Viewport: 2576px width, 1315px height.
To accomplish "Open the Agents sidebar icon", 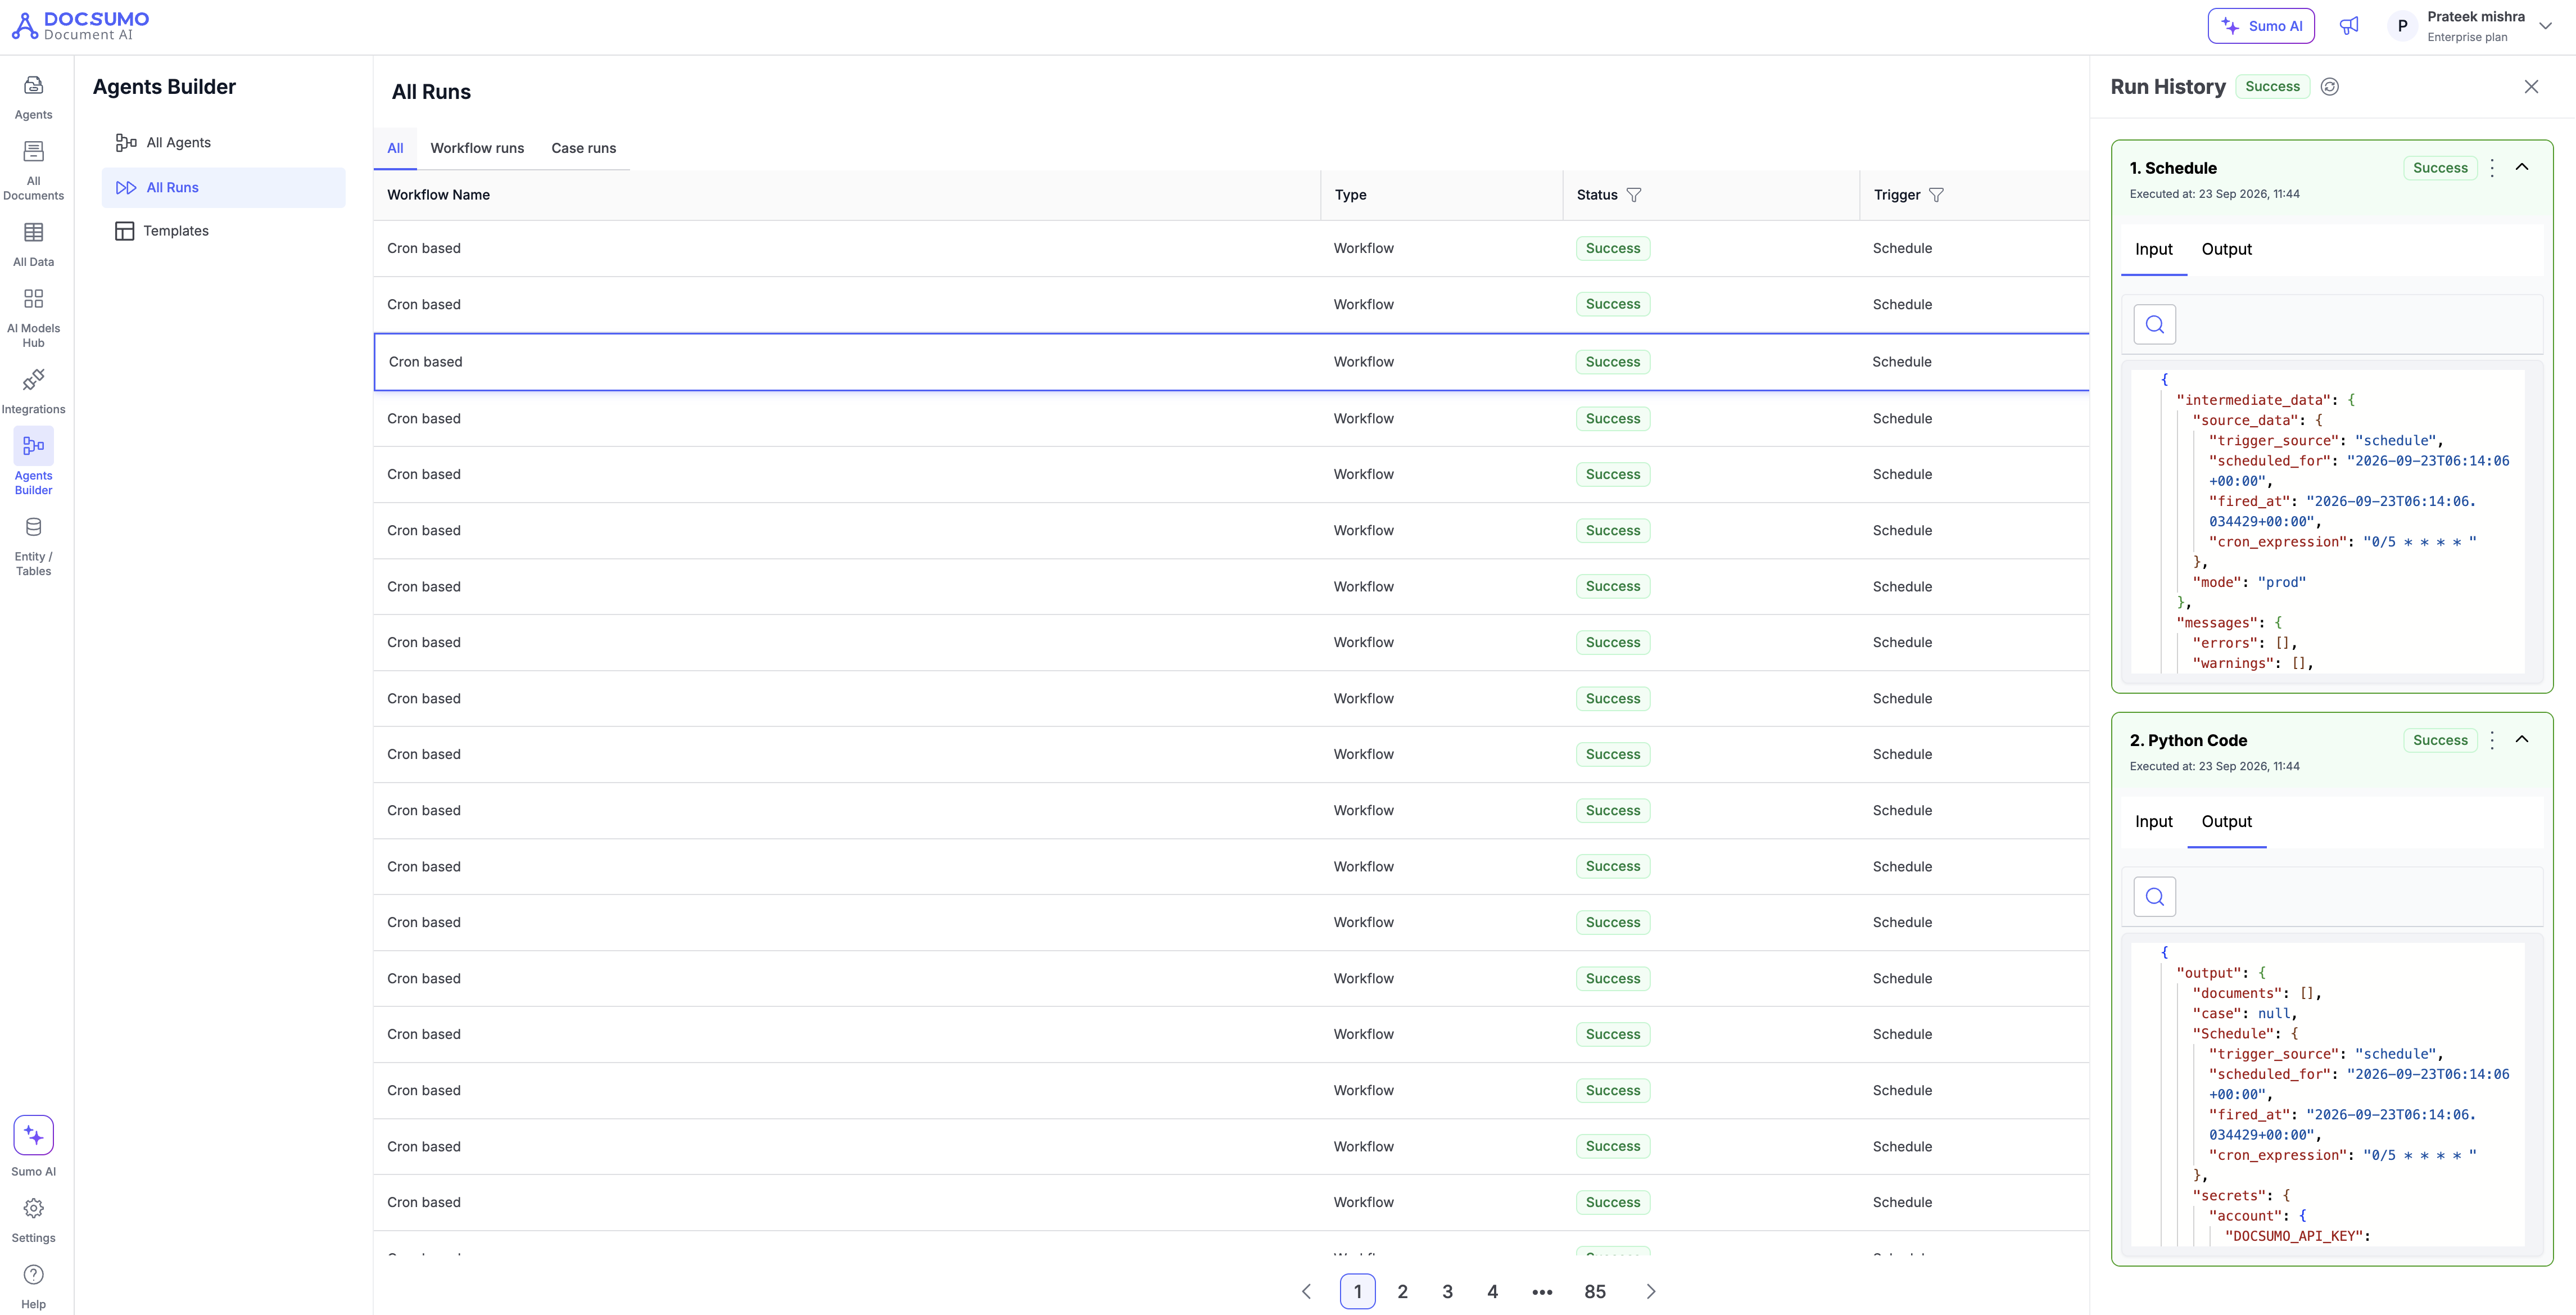I will click(33, 98).
